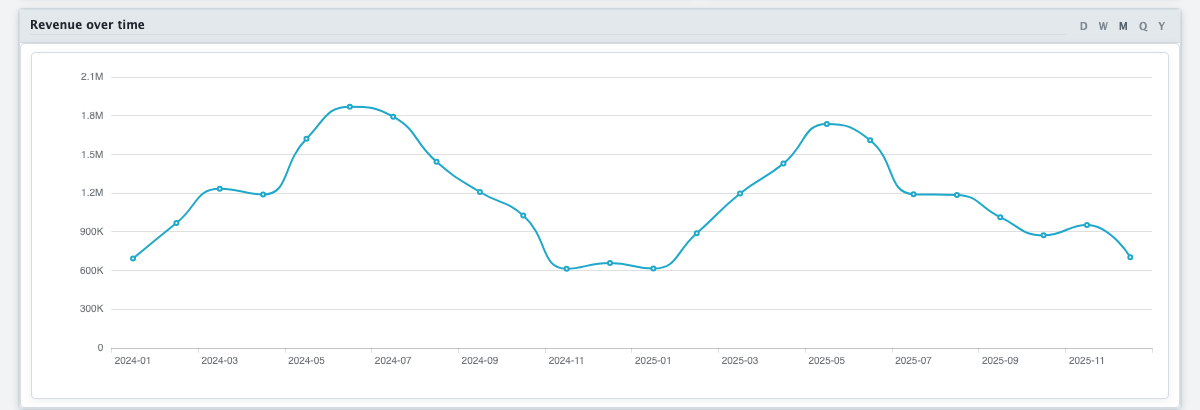Click the 2024-11 low data point
This screenshot has width=1200, height=410.
567,269
